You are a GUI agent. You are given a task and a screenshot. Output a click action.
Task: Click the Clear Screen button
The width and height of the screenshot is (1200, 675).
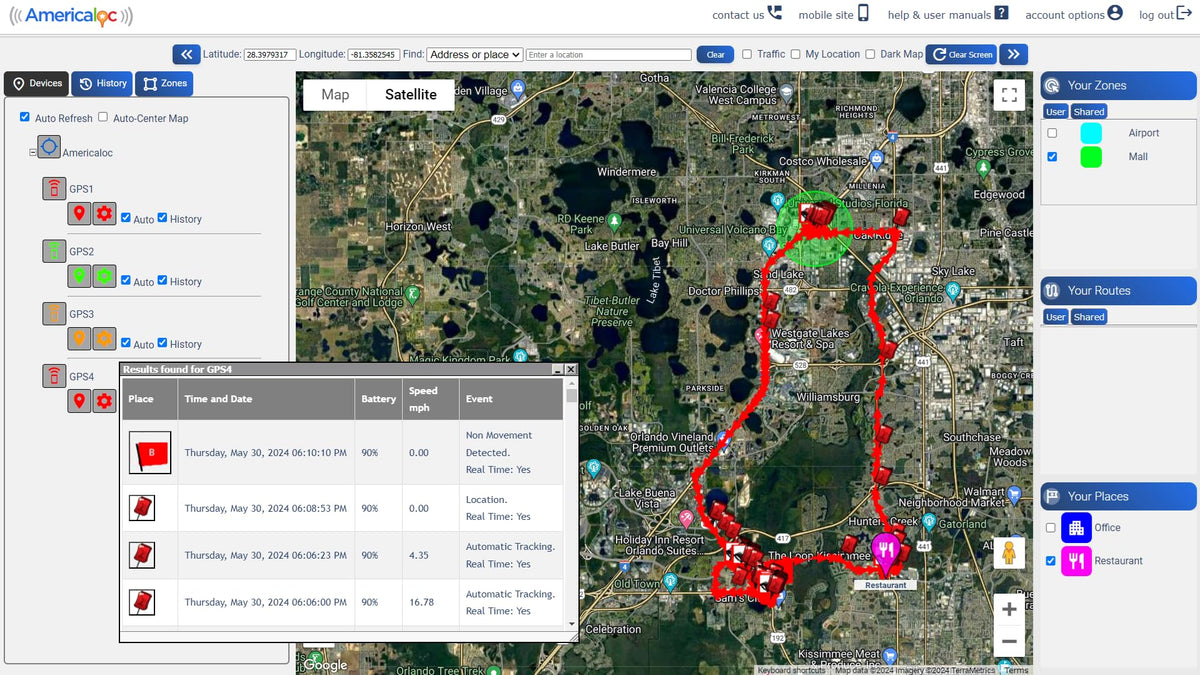point(962,55)
